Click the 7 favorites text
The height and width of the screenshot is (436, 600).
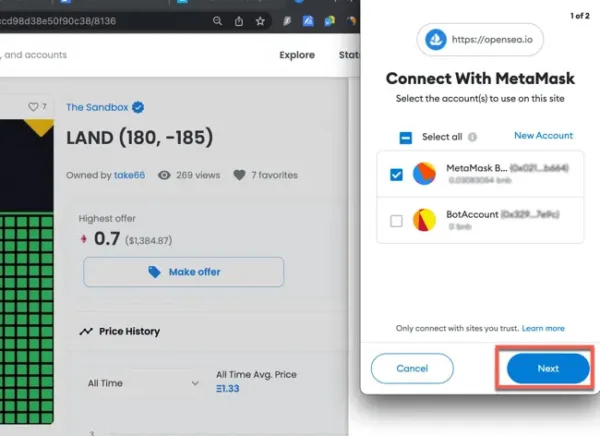point(274,175)
